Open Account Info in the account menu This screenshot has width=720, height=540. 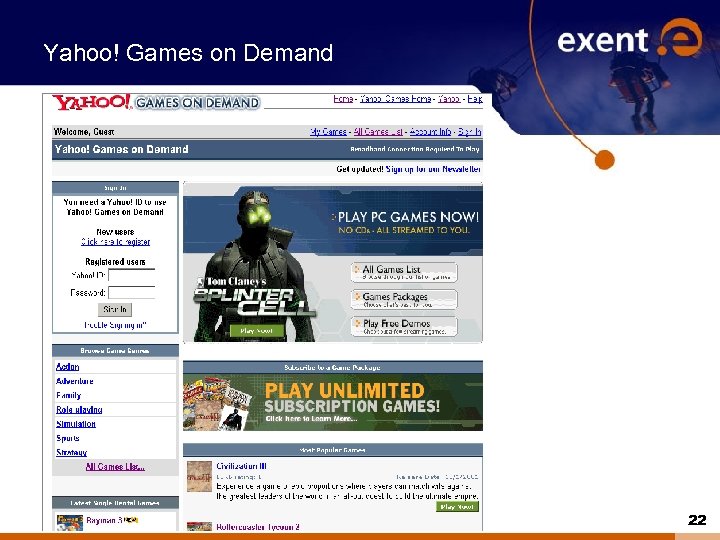click(430, 132)
